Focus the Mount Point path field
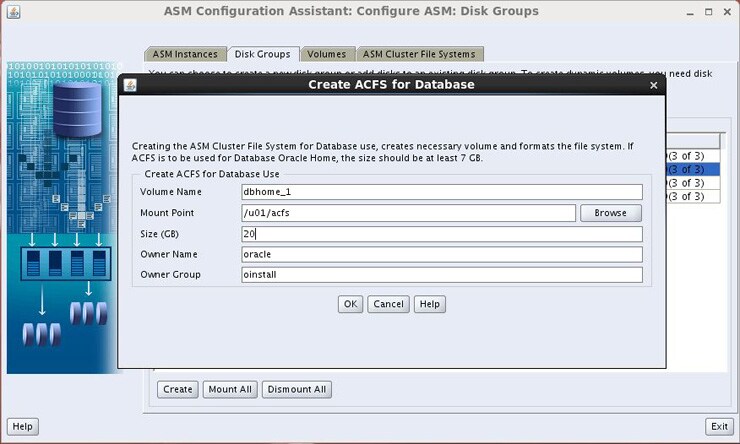The width and height of the screenshot is (740, 444). click(408, 213)
